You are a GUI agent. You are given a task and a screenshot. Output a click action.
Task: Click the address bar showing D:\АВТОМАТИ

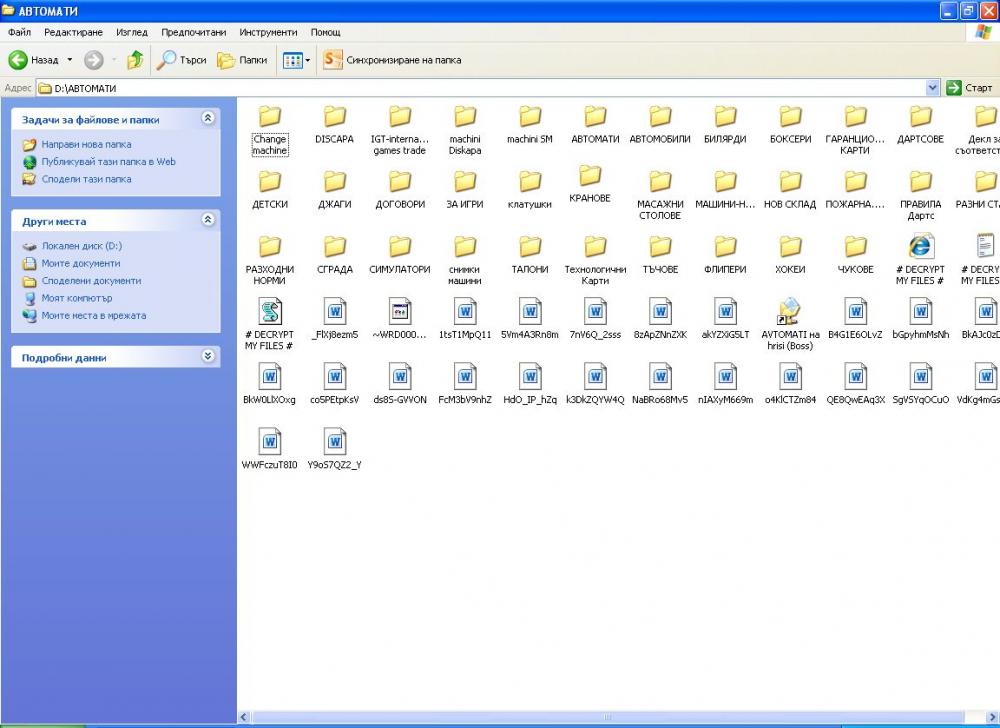coord(482,88)
